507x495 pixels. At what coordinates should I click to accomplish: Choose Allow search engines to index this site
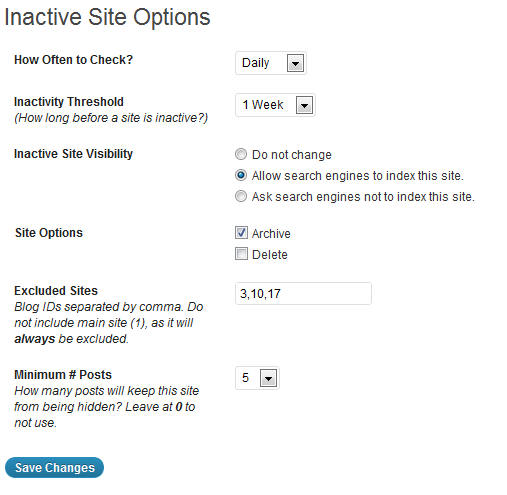tap(241, 175)
